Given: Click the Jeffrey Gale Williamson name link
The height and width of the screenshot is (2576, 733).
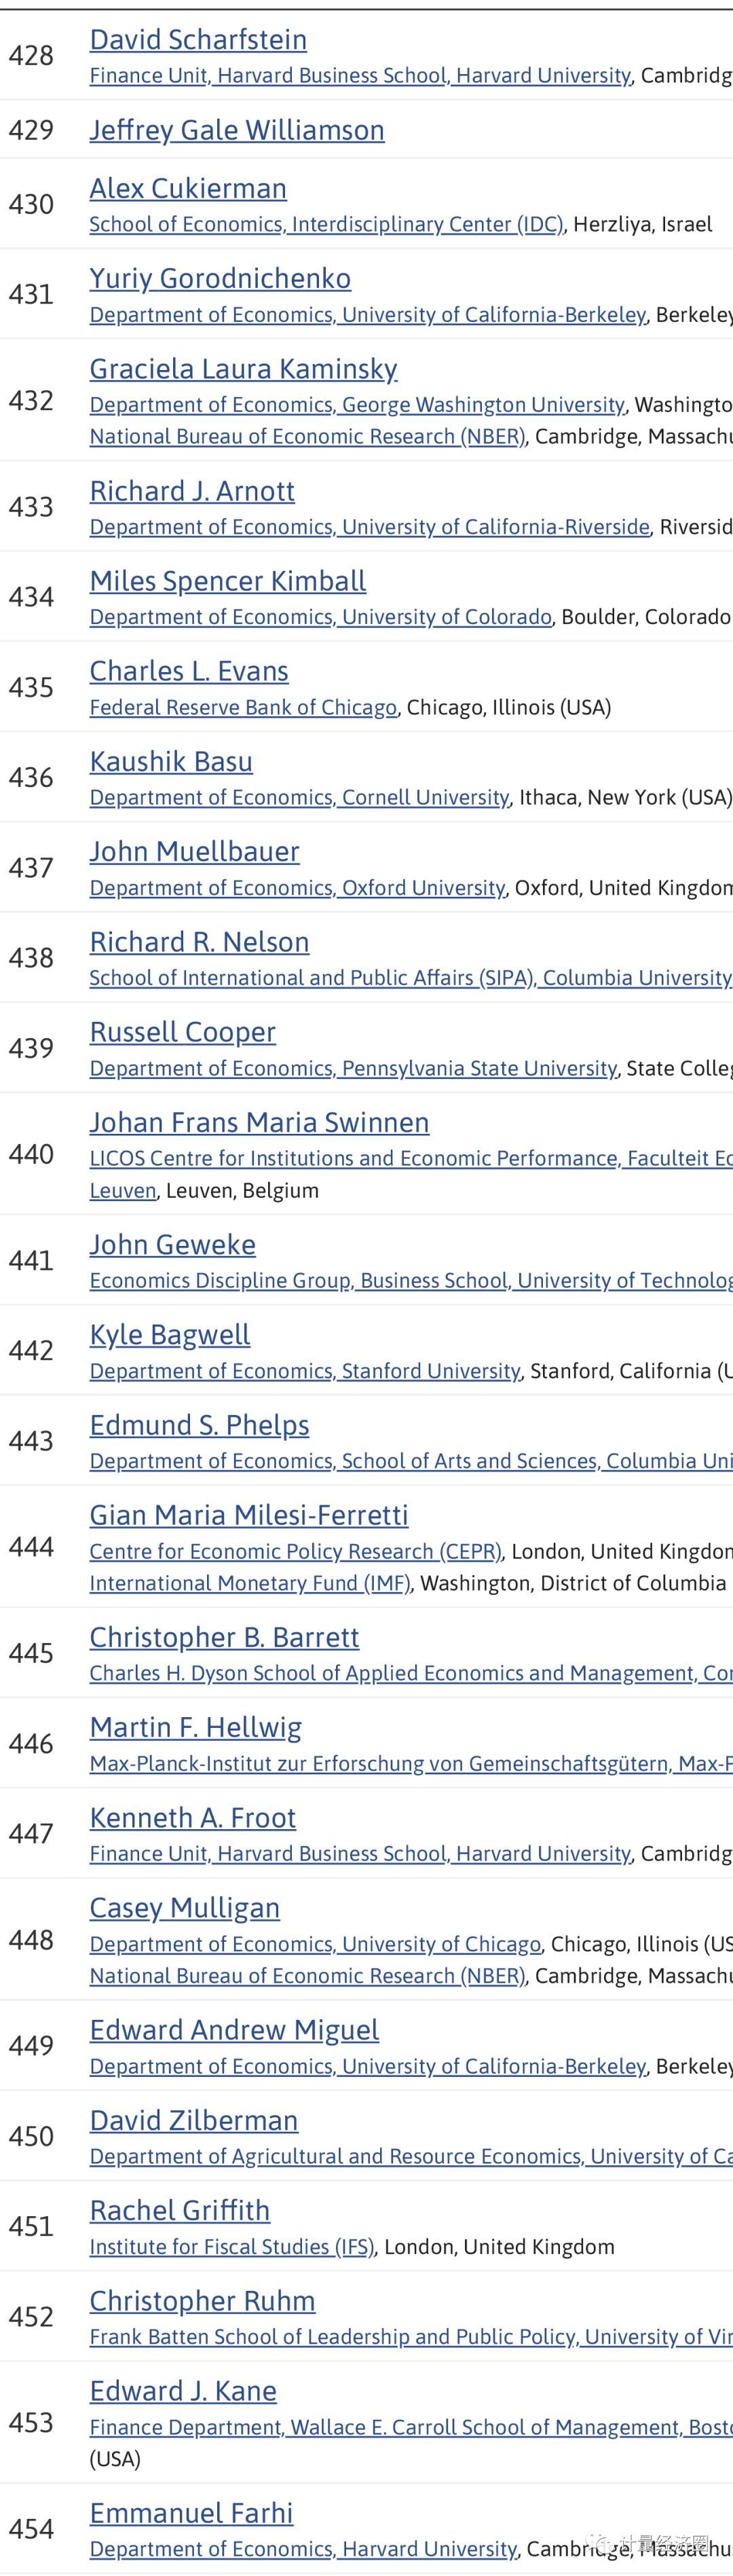Looking at the screenshot, I should pyautogui.click(x=237, y=130).
